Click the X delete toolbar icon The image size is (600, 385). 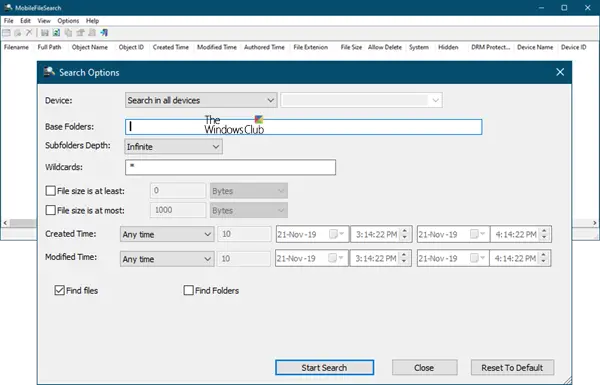point(29,33)
